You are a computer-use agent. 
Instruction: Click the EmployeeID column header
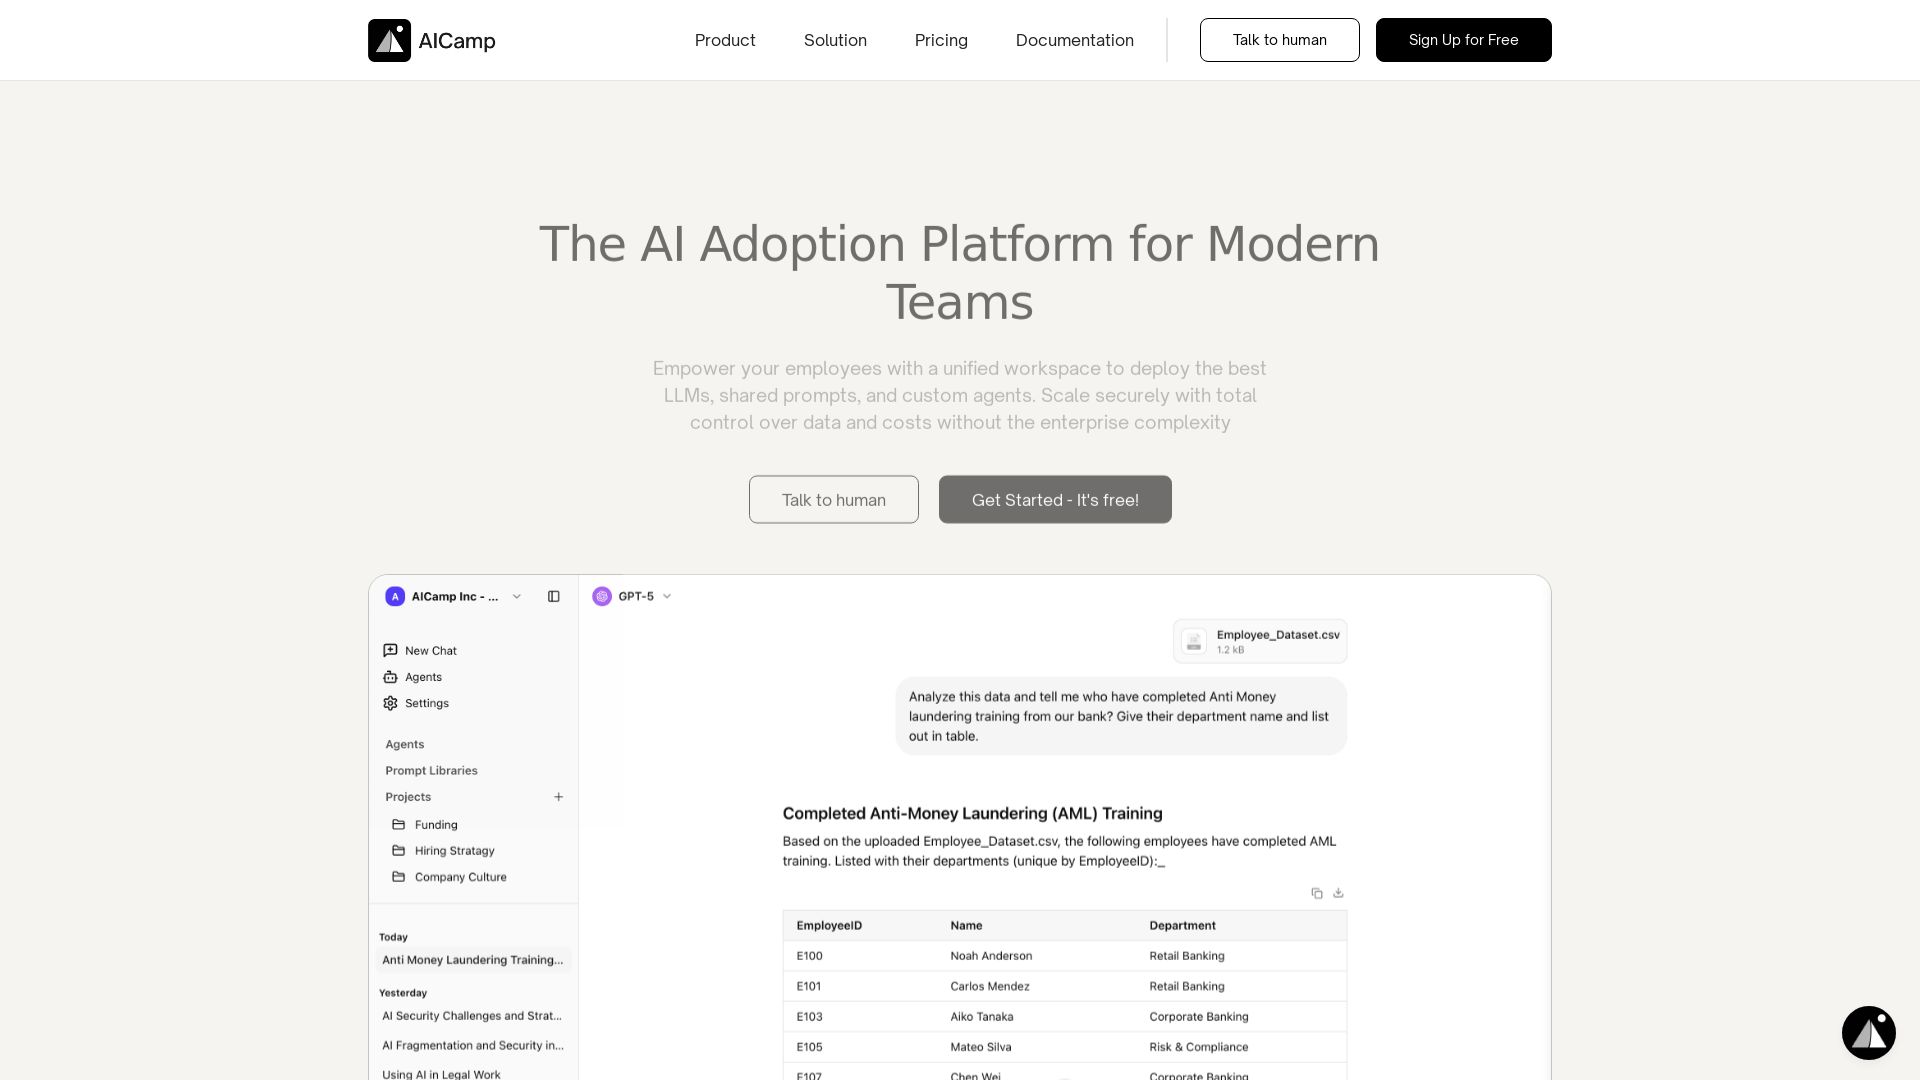click(x=829, y=926)
